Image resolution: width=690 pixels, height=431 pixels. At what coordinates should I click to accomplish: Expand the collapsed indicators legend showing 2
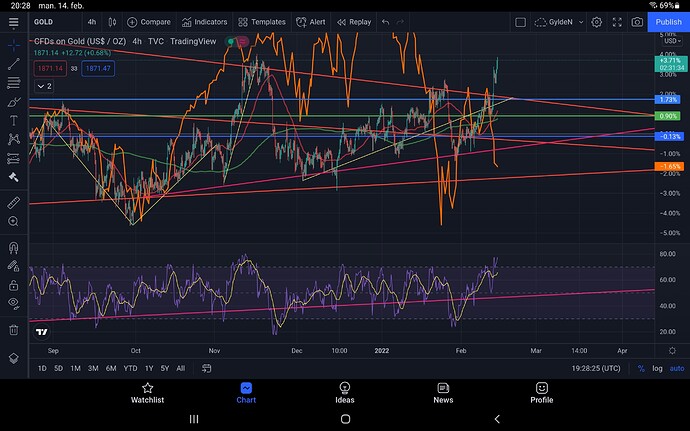pos(44,86)
